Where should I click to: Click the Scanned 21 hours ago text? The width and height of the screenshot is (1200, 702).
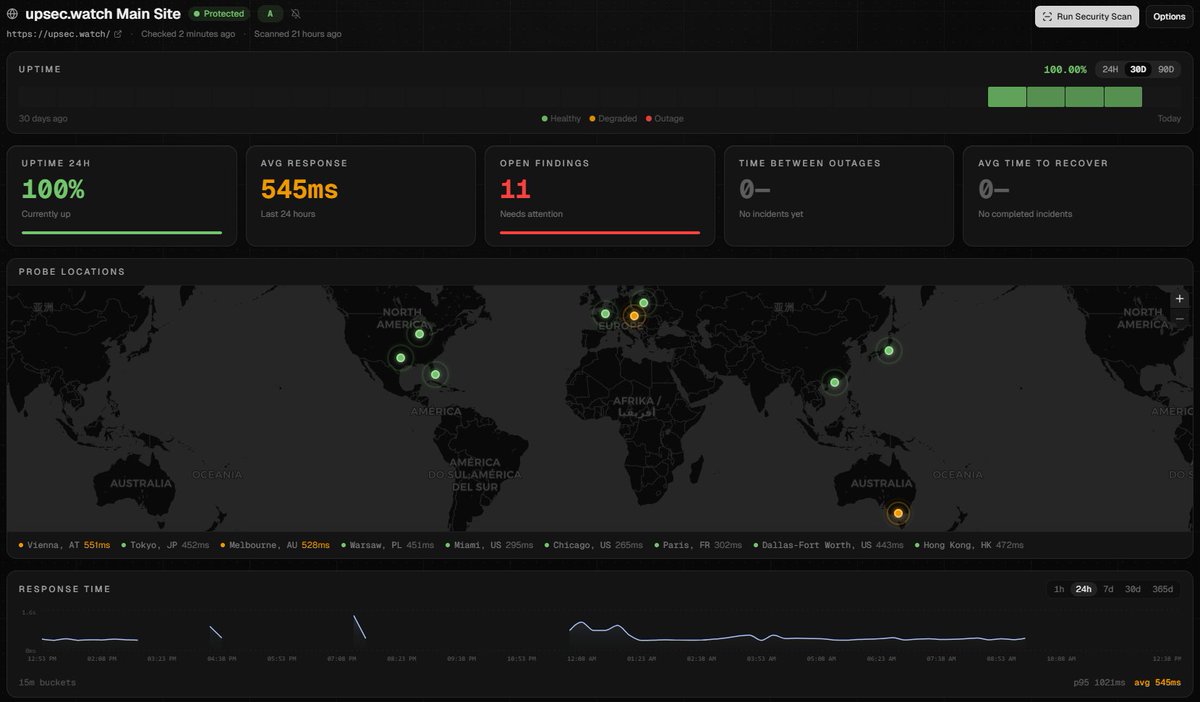coord(297,34)
